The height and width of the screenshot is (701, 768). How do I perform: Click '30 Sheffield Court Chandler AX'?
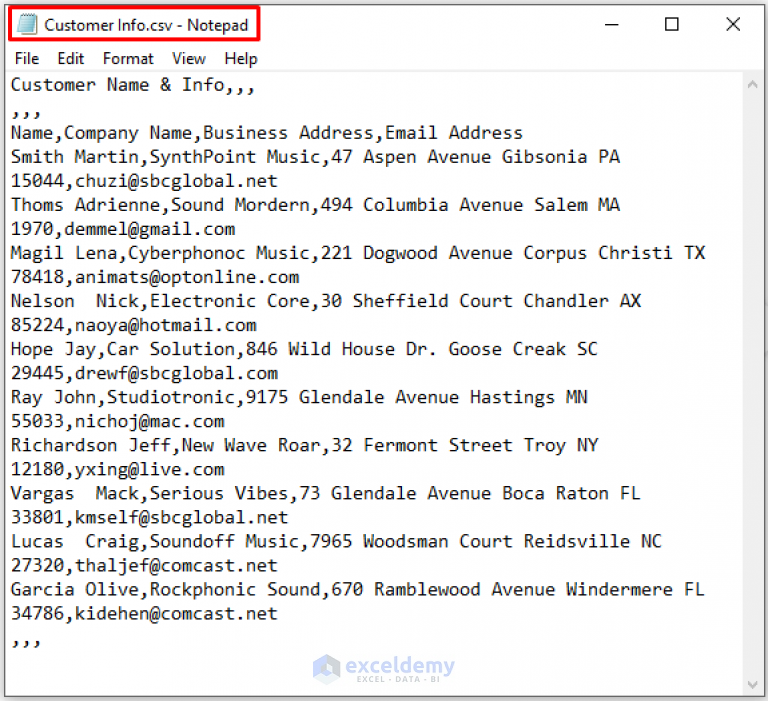480,301
